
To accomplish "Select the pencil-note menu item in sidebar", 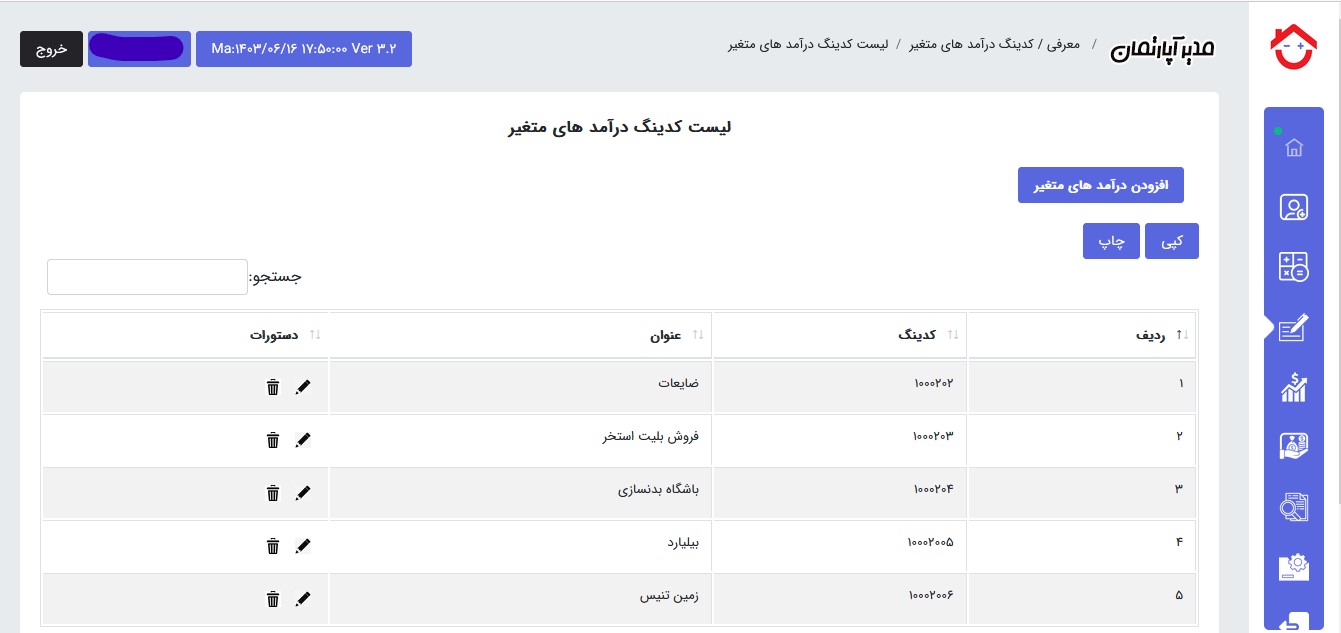I will pos(1294,327).
